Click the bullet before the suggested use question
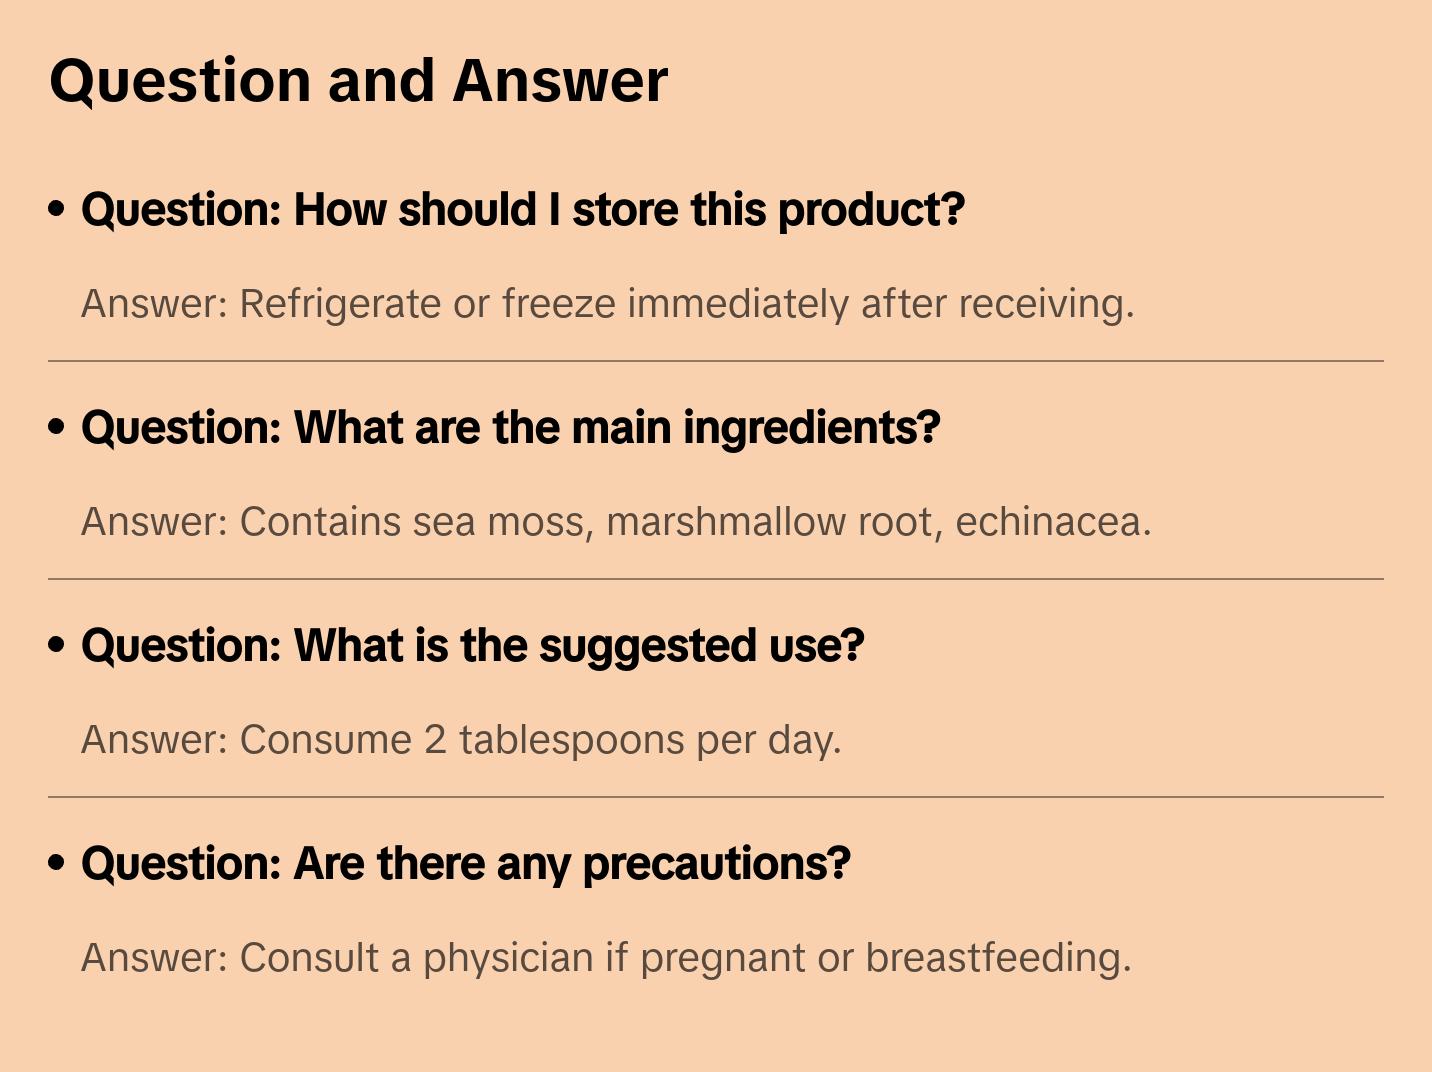This screenshot has width=1432, height=1072. point(57,646)
